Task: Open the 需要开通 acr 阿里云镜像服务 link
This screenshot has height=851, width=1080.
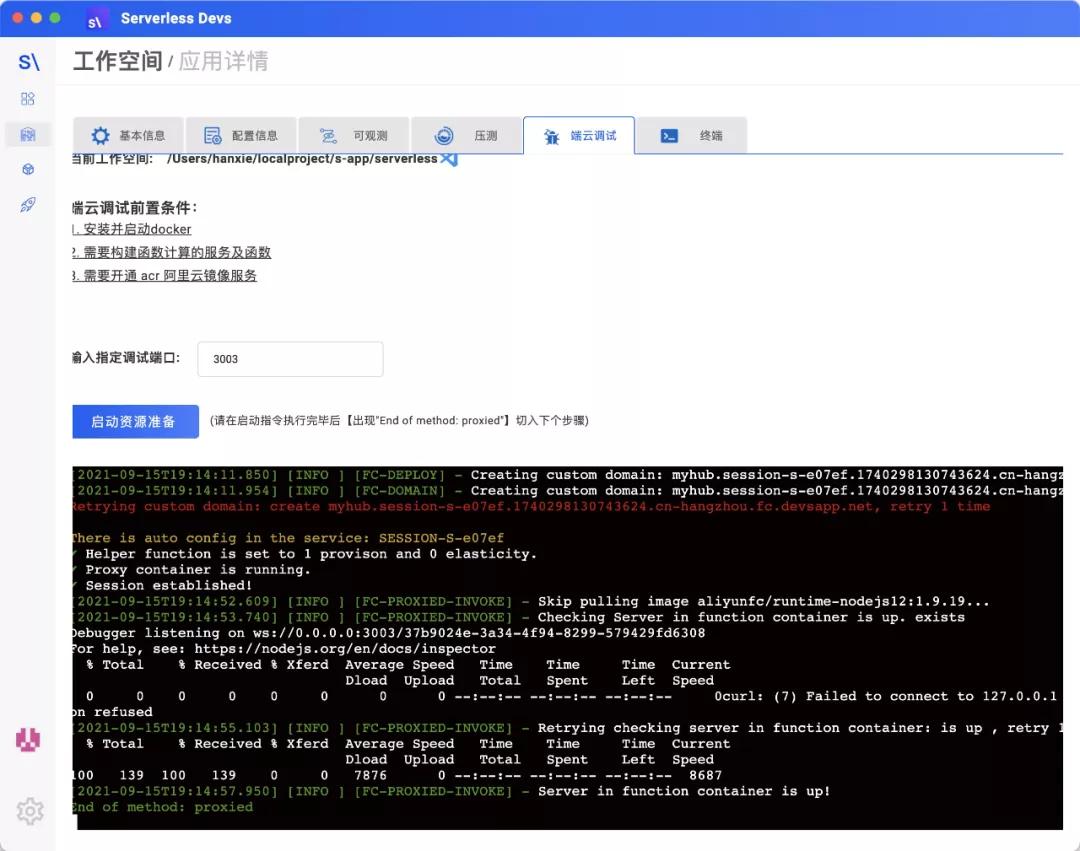Action: [165, 276]
